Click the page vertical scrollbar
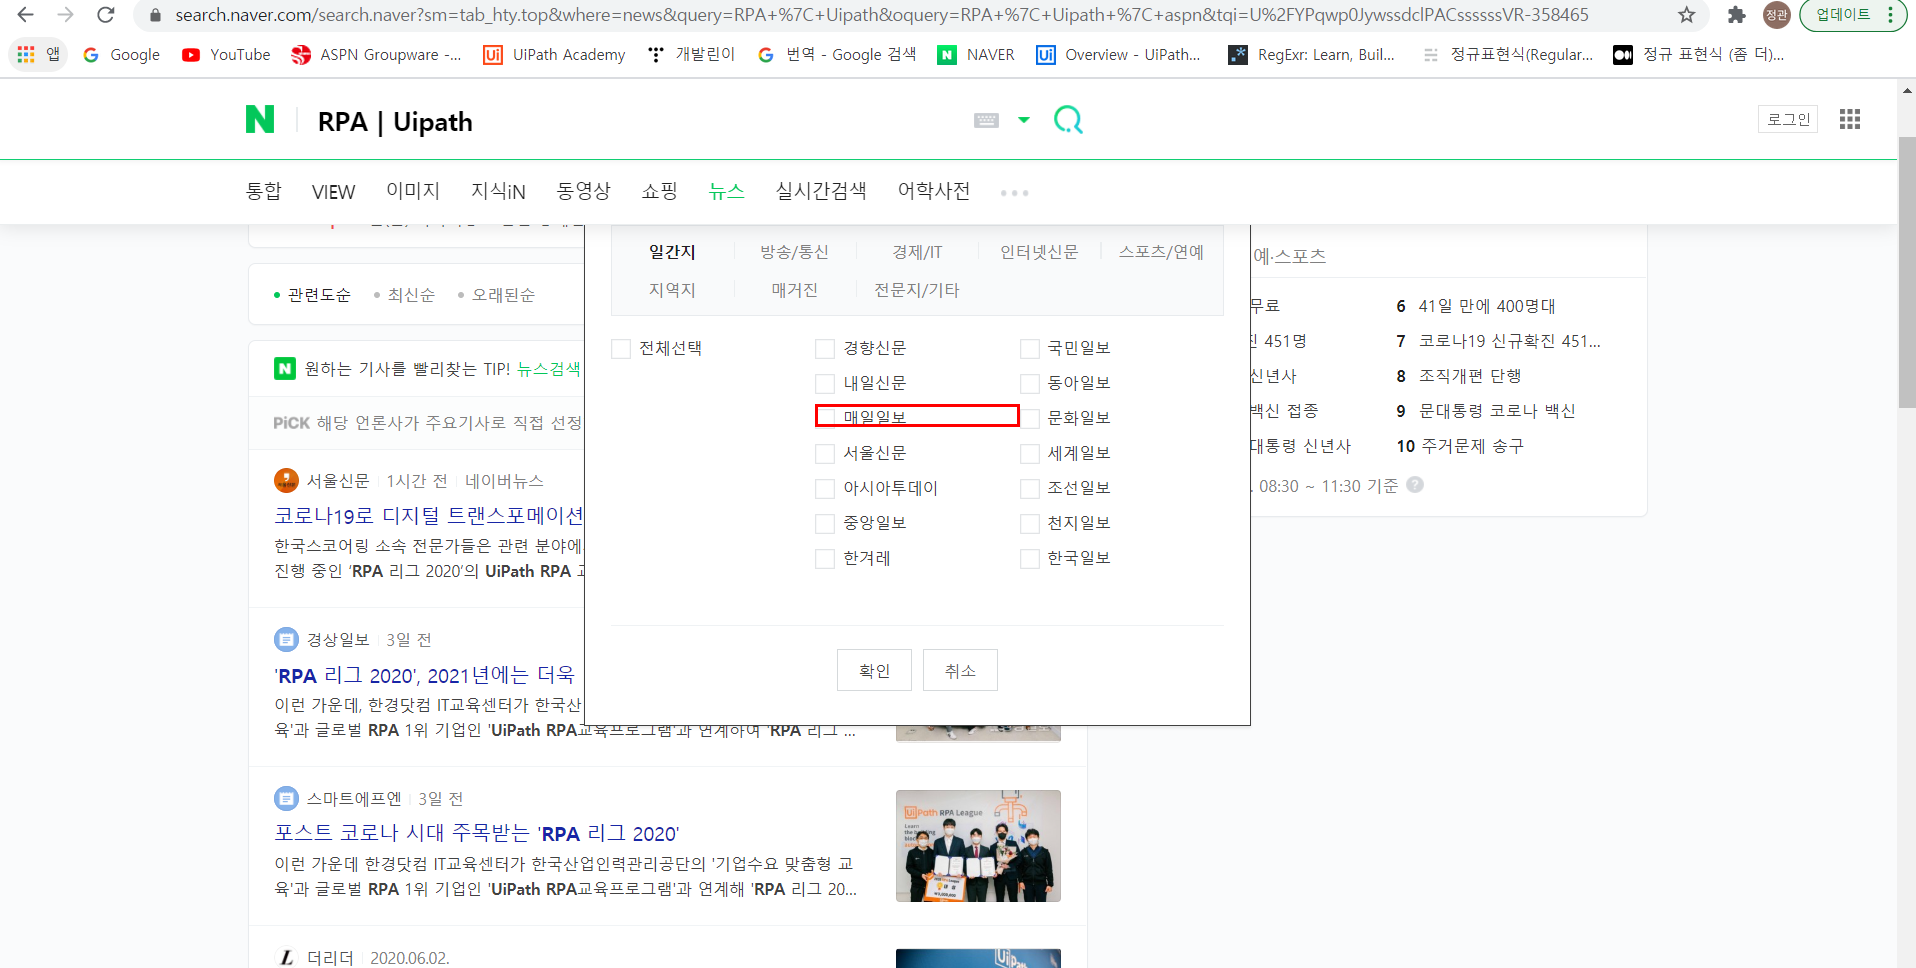This screenshot has height=968, width=1916. pyautogui.click(x=1907, y=272)
